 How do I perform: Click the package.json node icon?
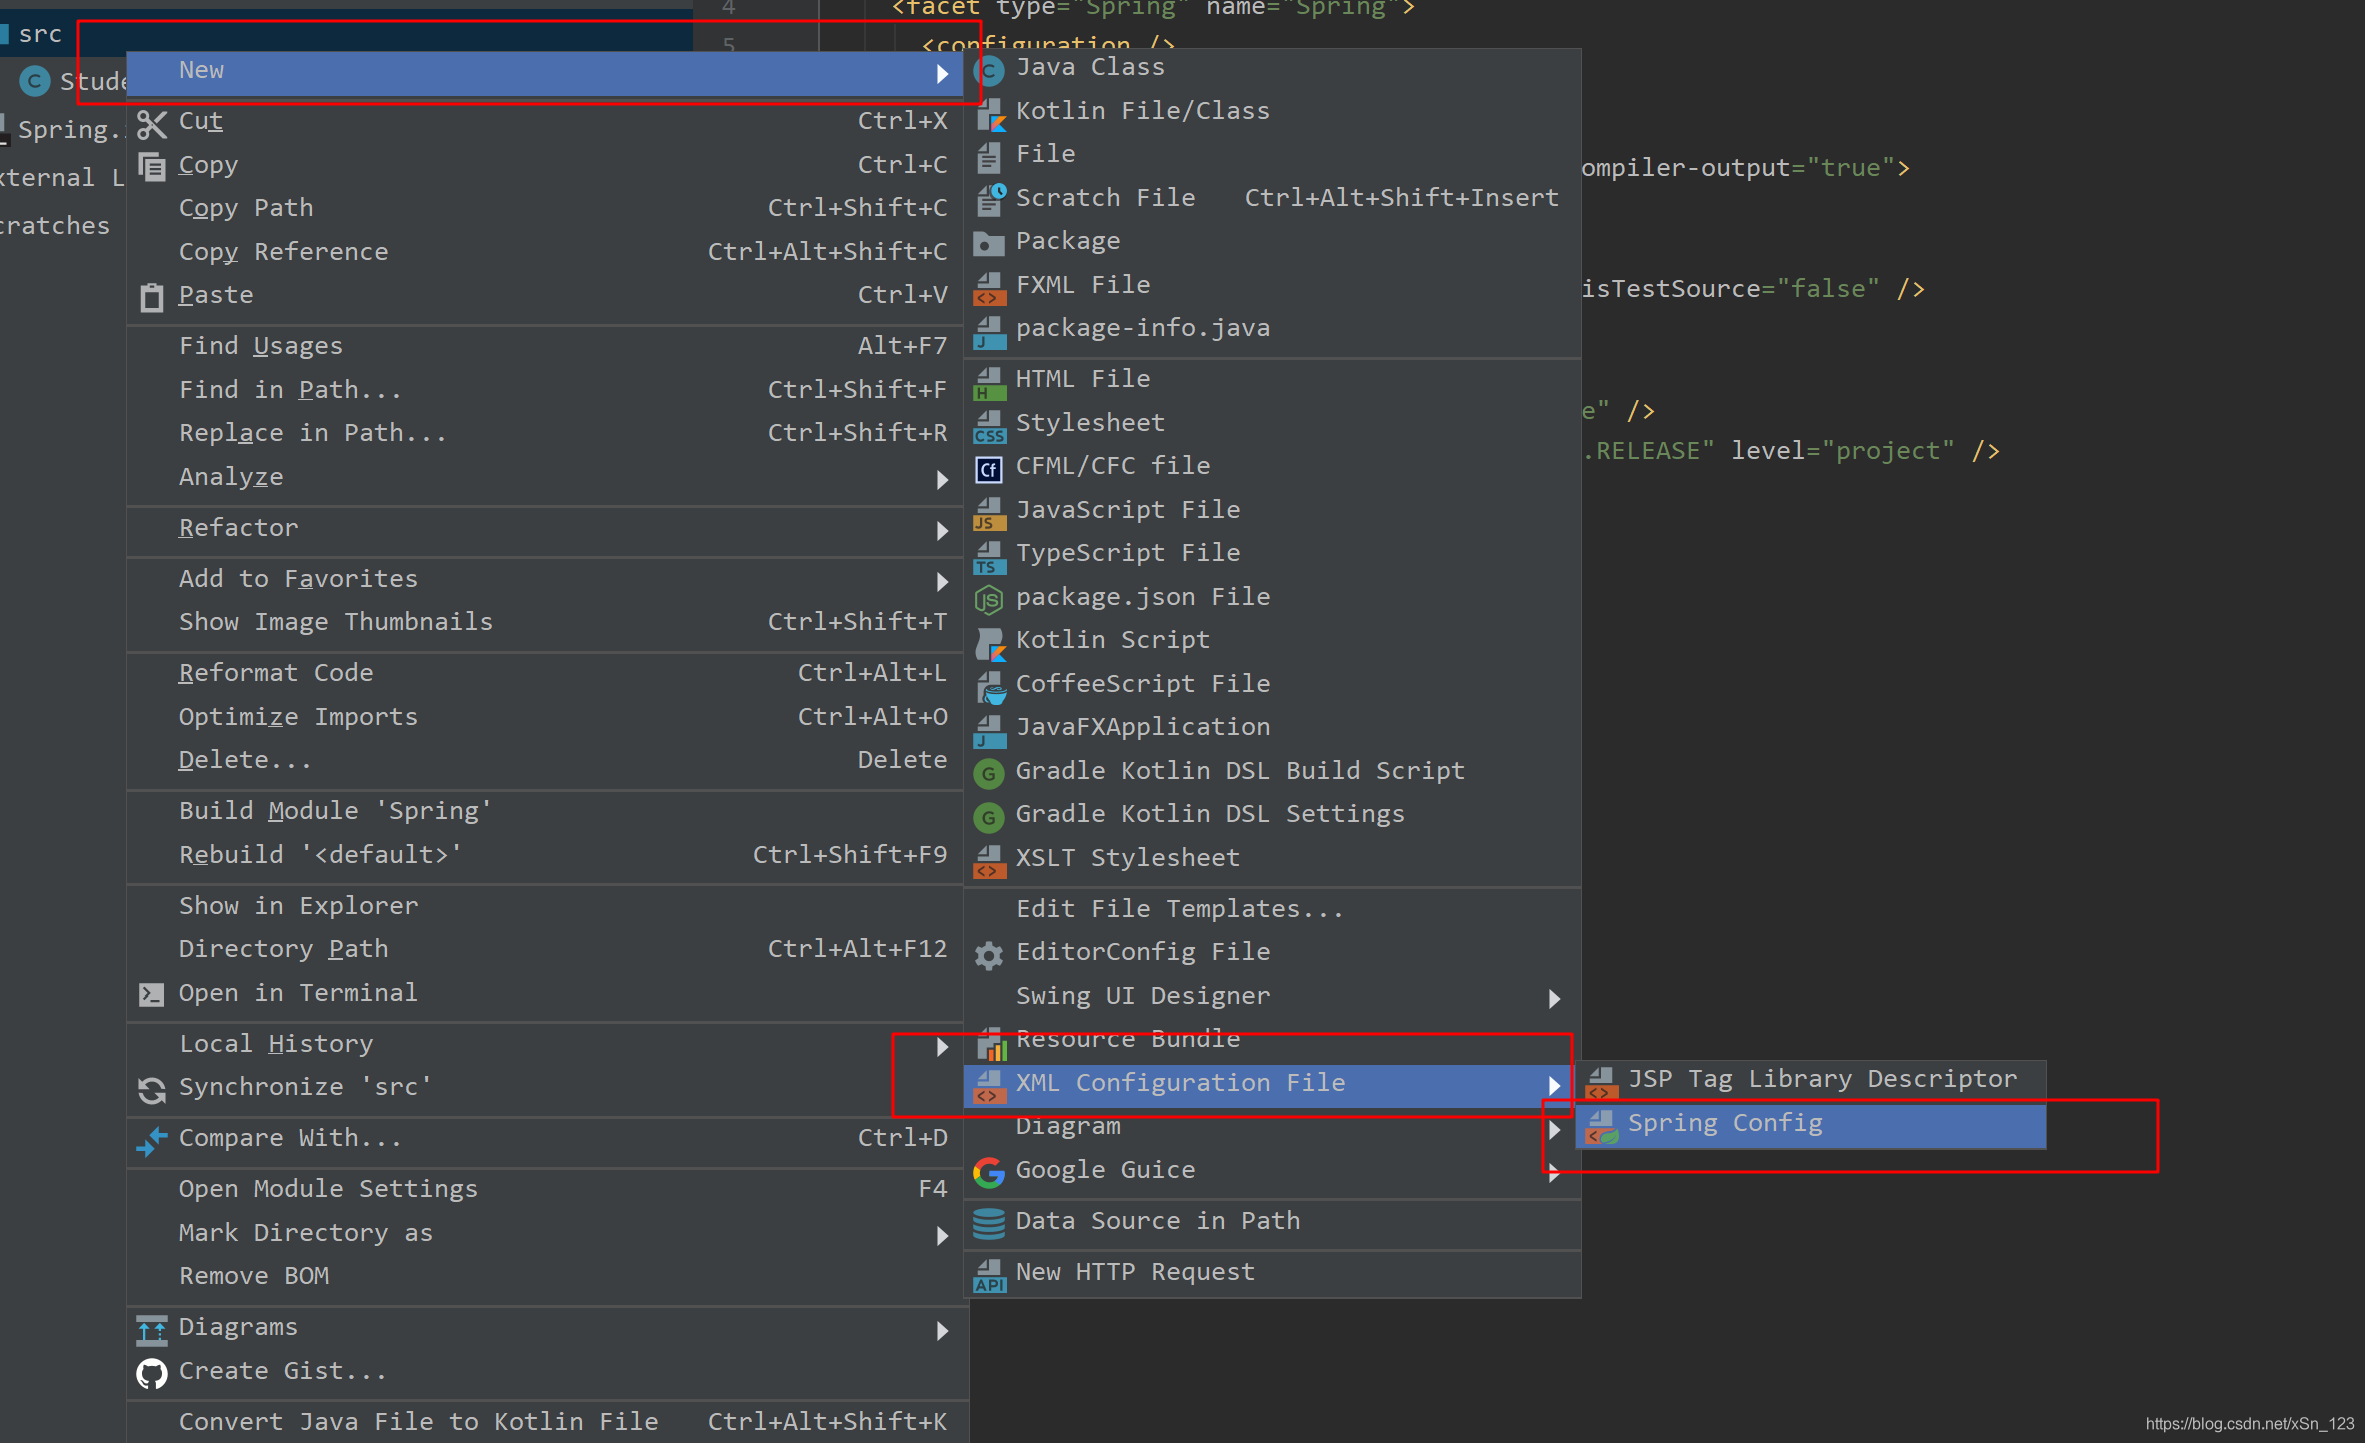(989, 599)
